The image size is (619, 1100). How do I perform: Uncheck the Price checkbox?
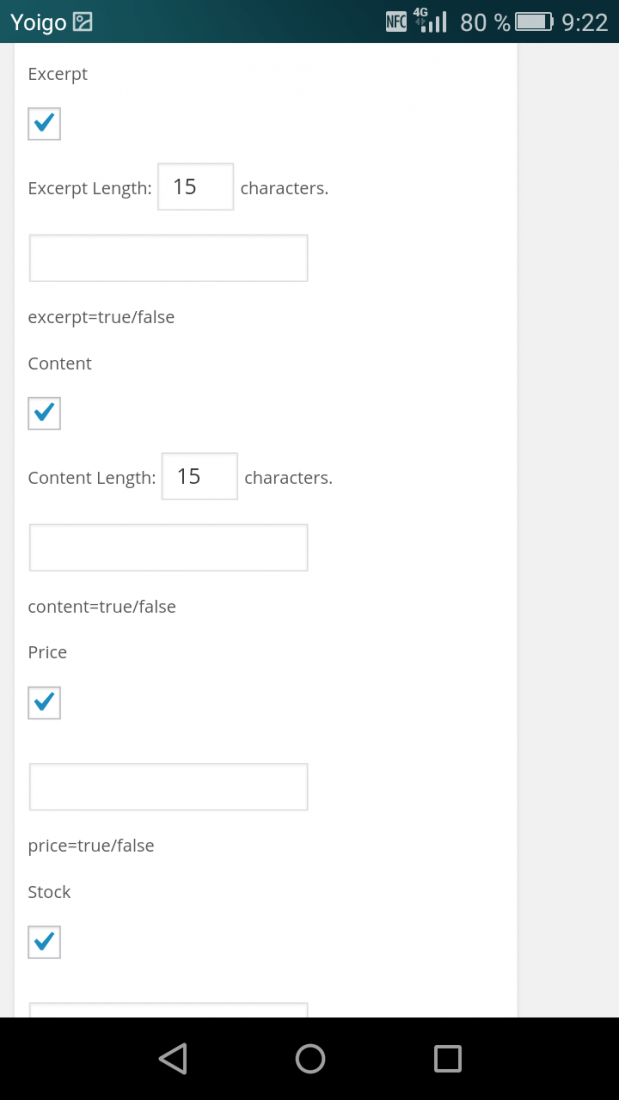(x=44, y=702)
